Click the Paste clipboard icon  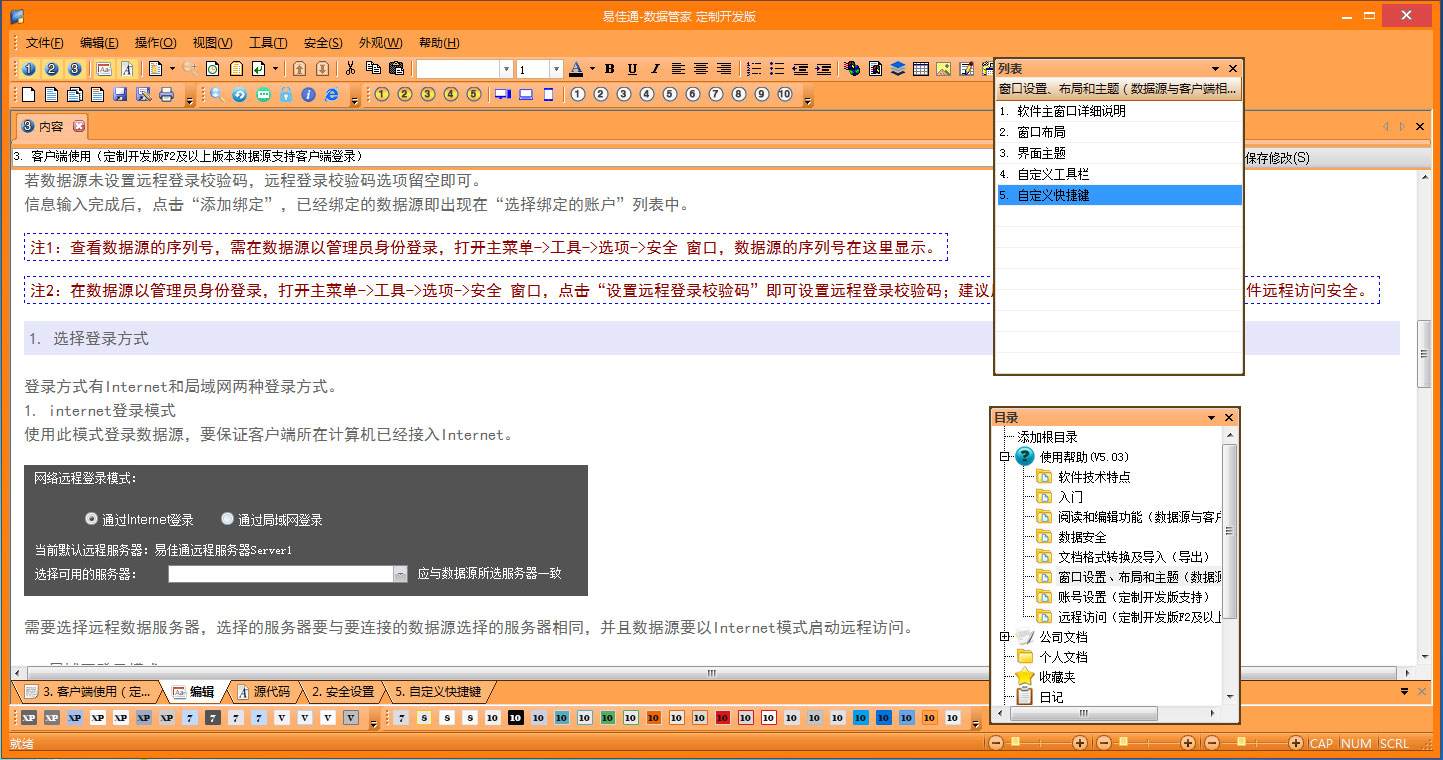396,69
